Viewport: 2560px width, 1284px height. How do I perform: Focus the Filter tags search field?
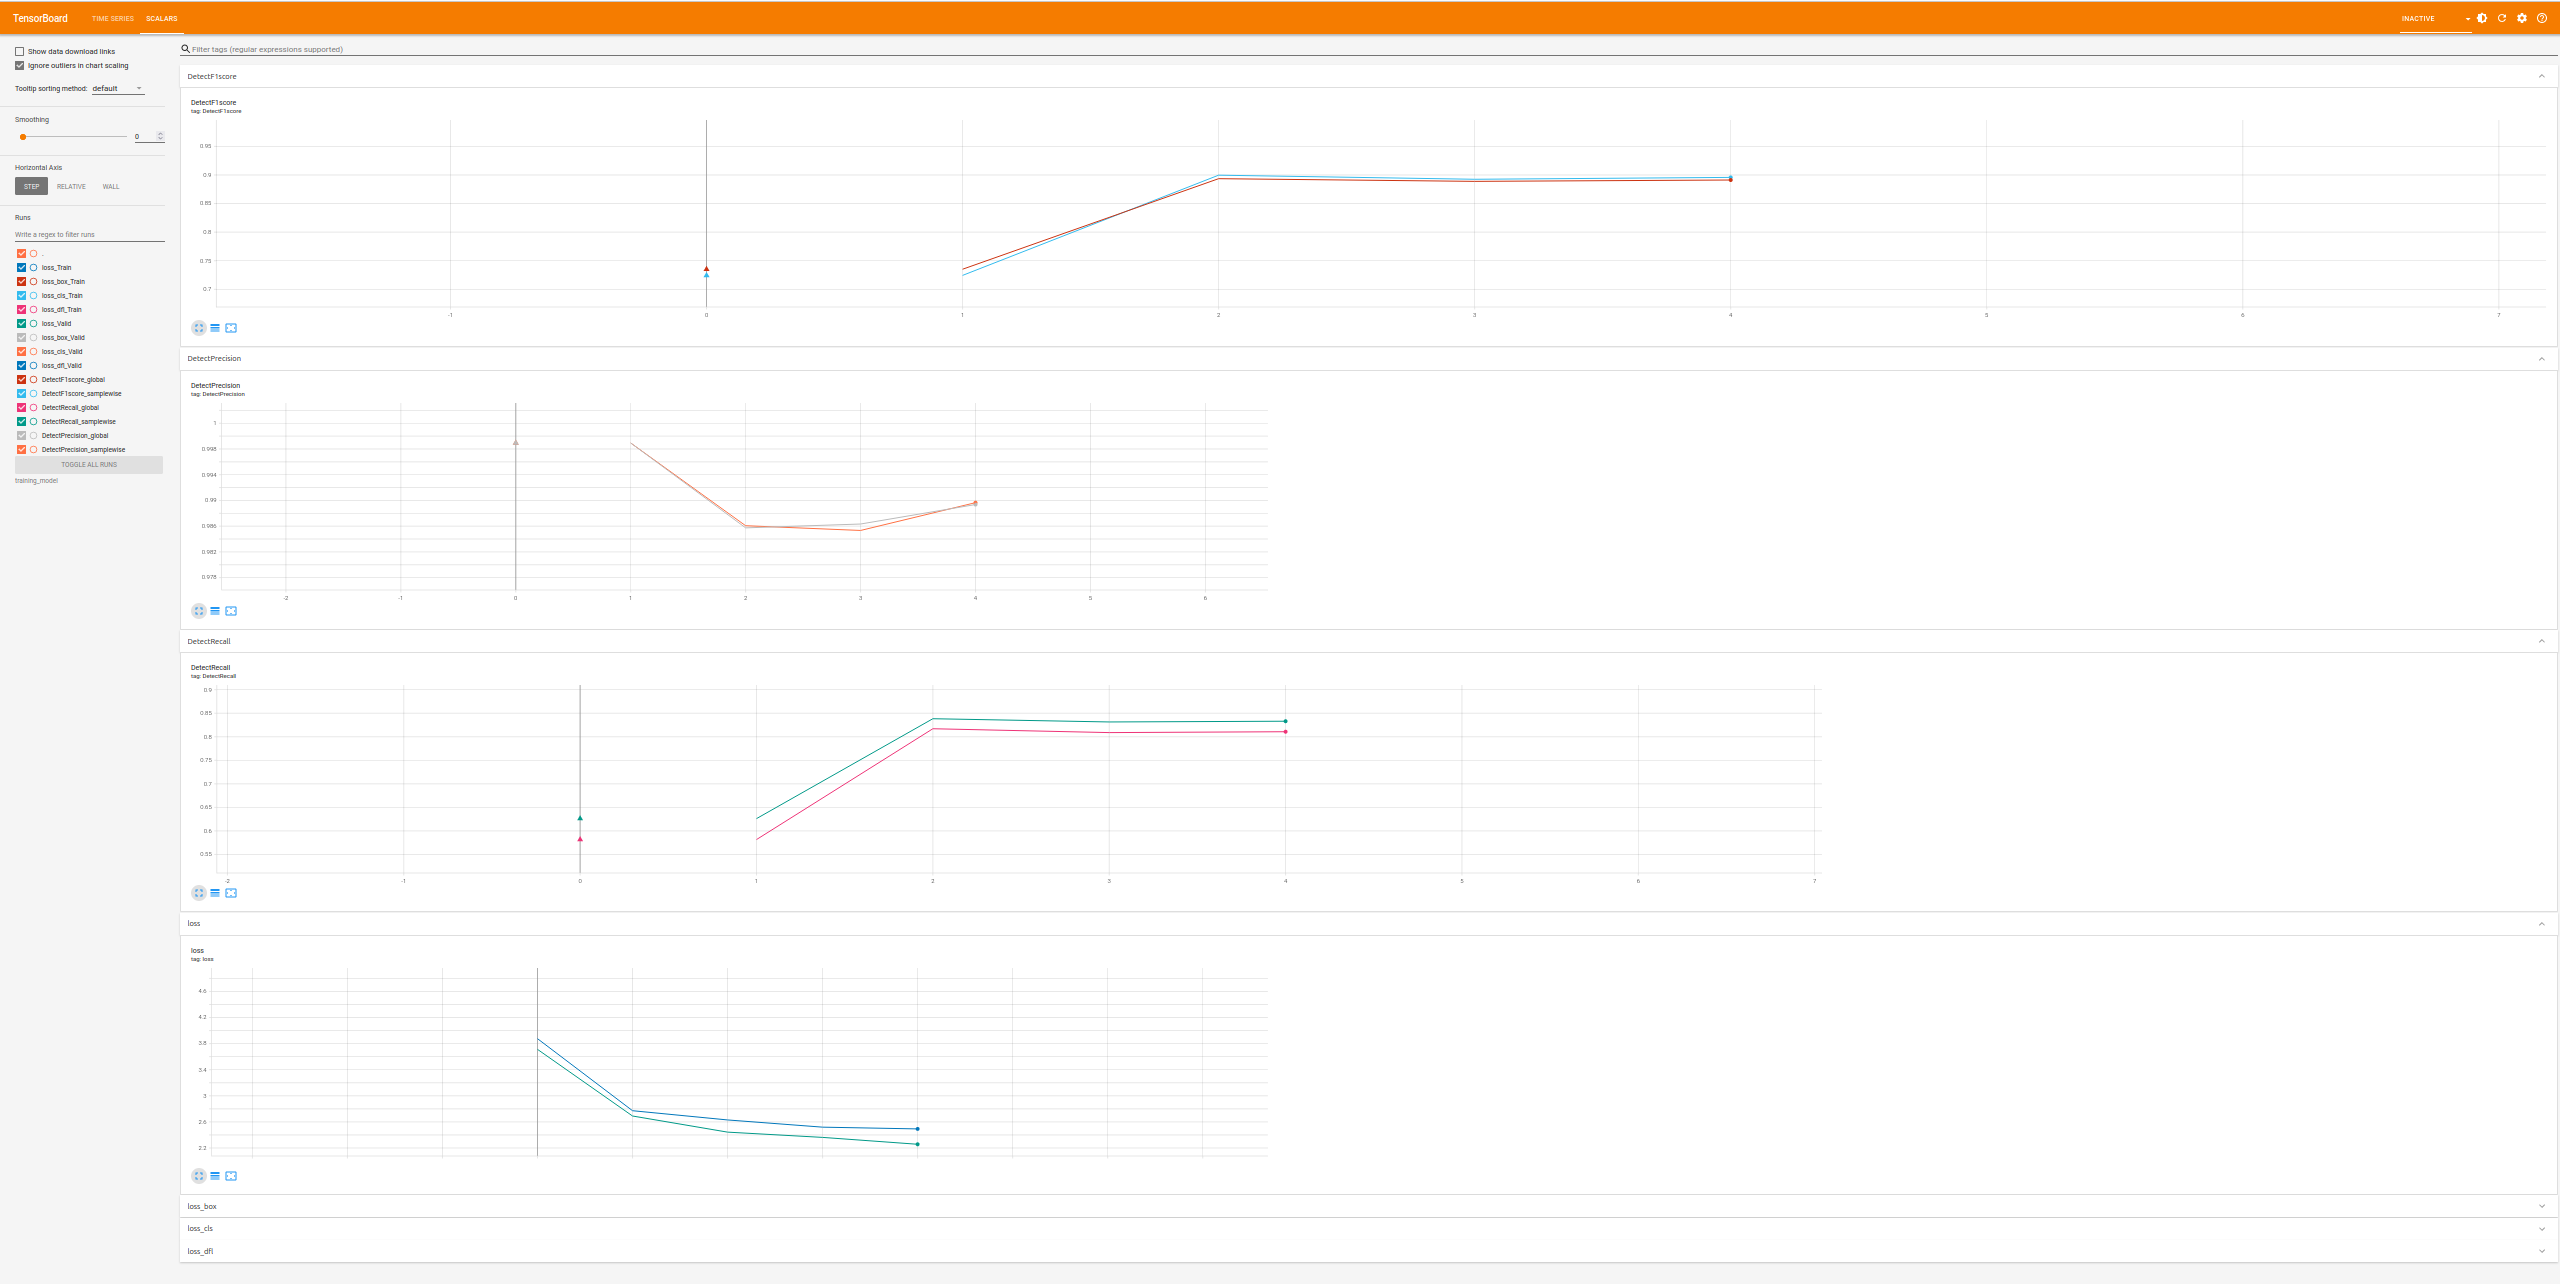click(1368, 49)
